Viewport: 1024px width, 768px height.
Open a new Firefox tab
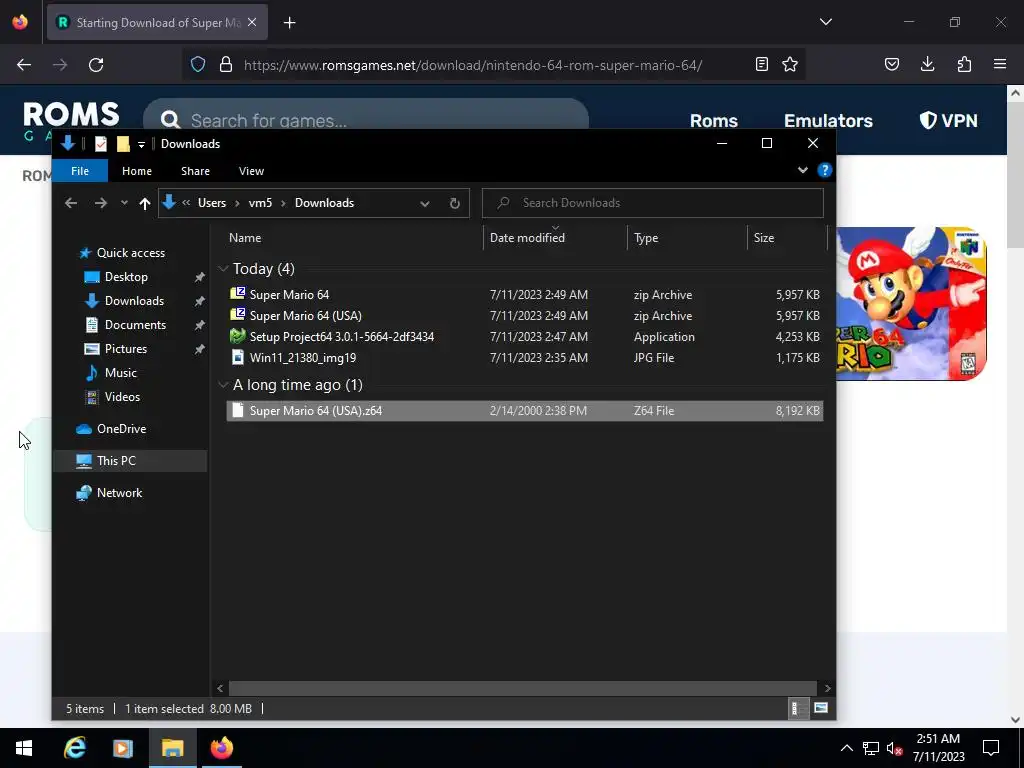[289, 23]
